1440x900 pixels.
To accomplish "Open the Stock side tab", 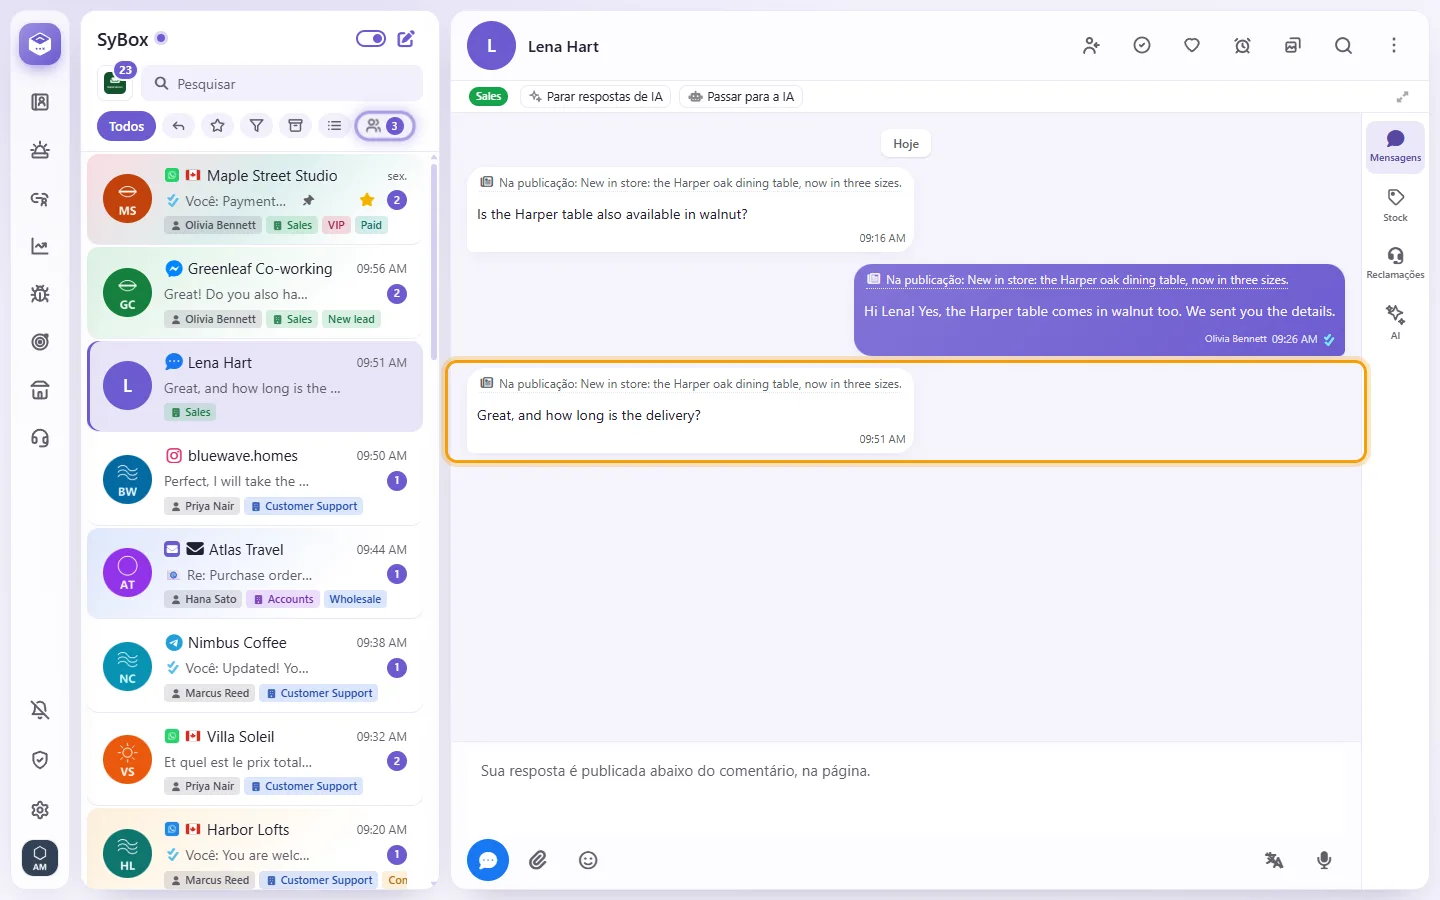I will [x=1395, y=204].
